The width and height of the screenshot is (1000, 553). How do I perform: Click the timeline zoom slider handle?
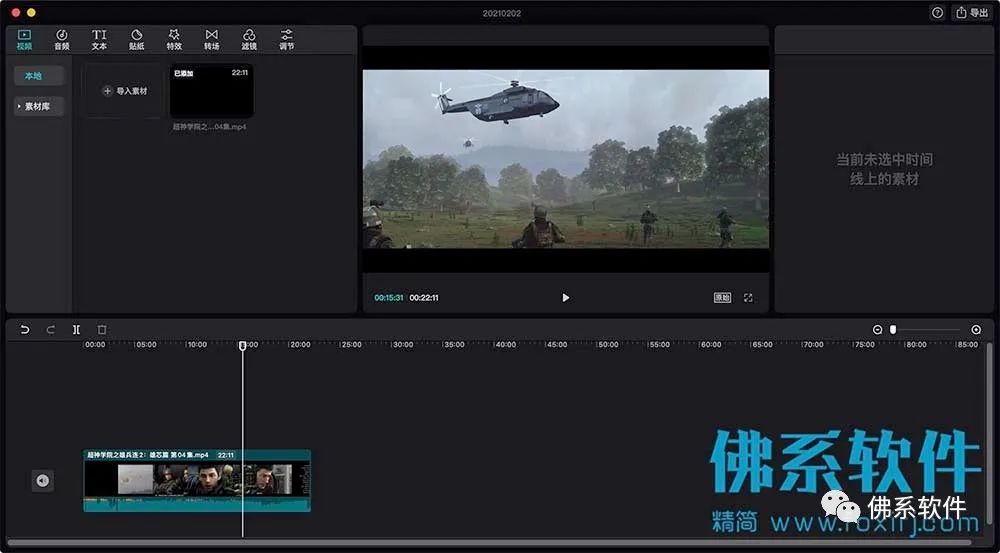(893, 330)
